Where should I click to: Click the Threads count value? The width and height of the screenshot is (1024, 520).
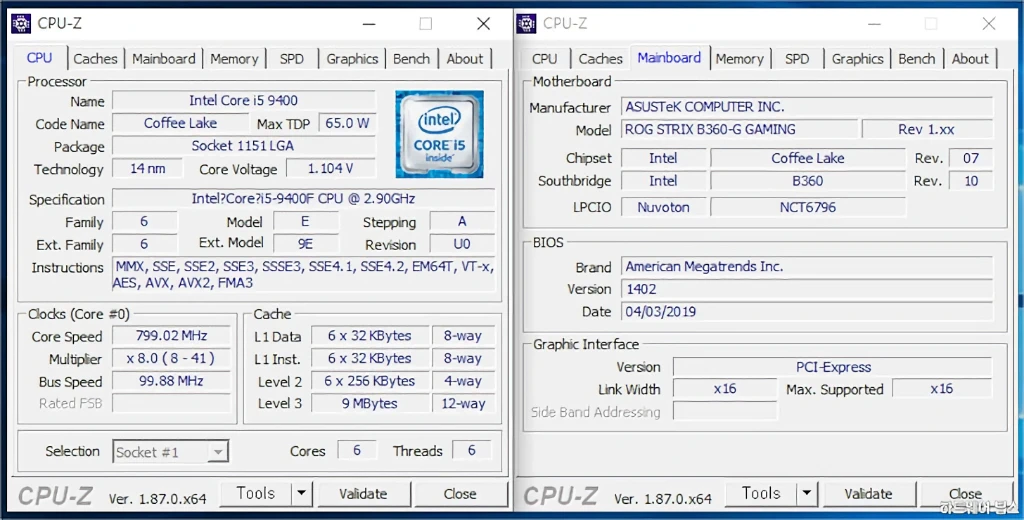[x=472, y=450]
